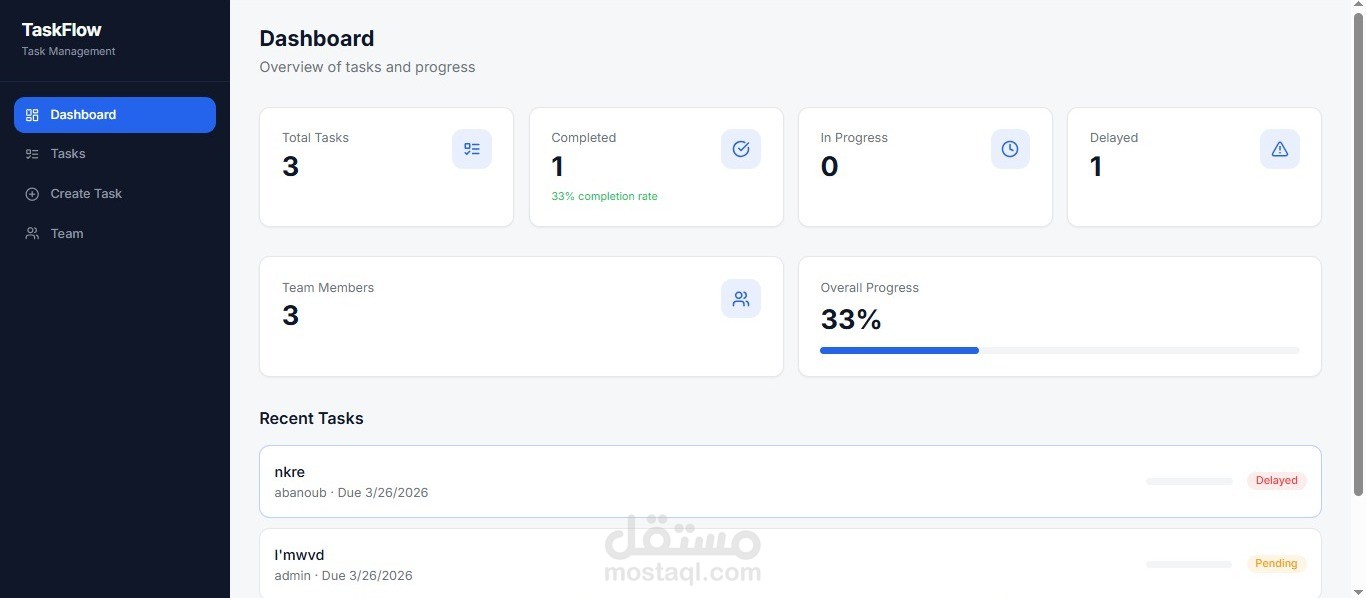Click the Tasks list icon in sidebar
Viewport: 1366px width, 598px height.
coord(32,153)
